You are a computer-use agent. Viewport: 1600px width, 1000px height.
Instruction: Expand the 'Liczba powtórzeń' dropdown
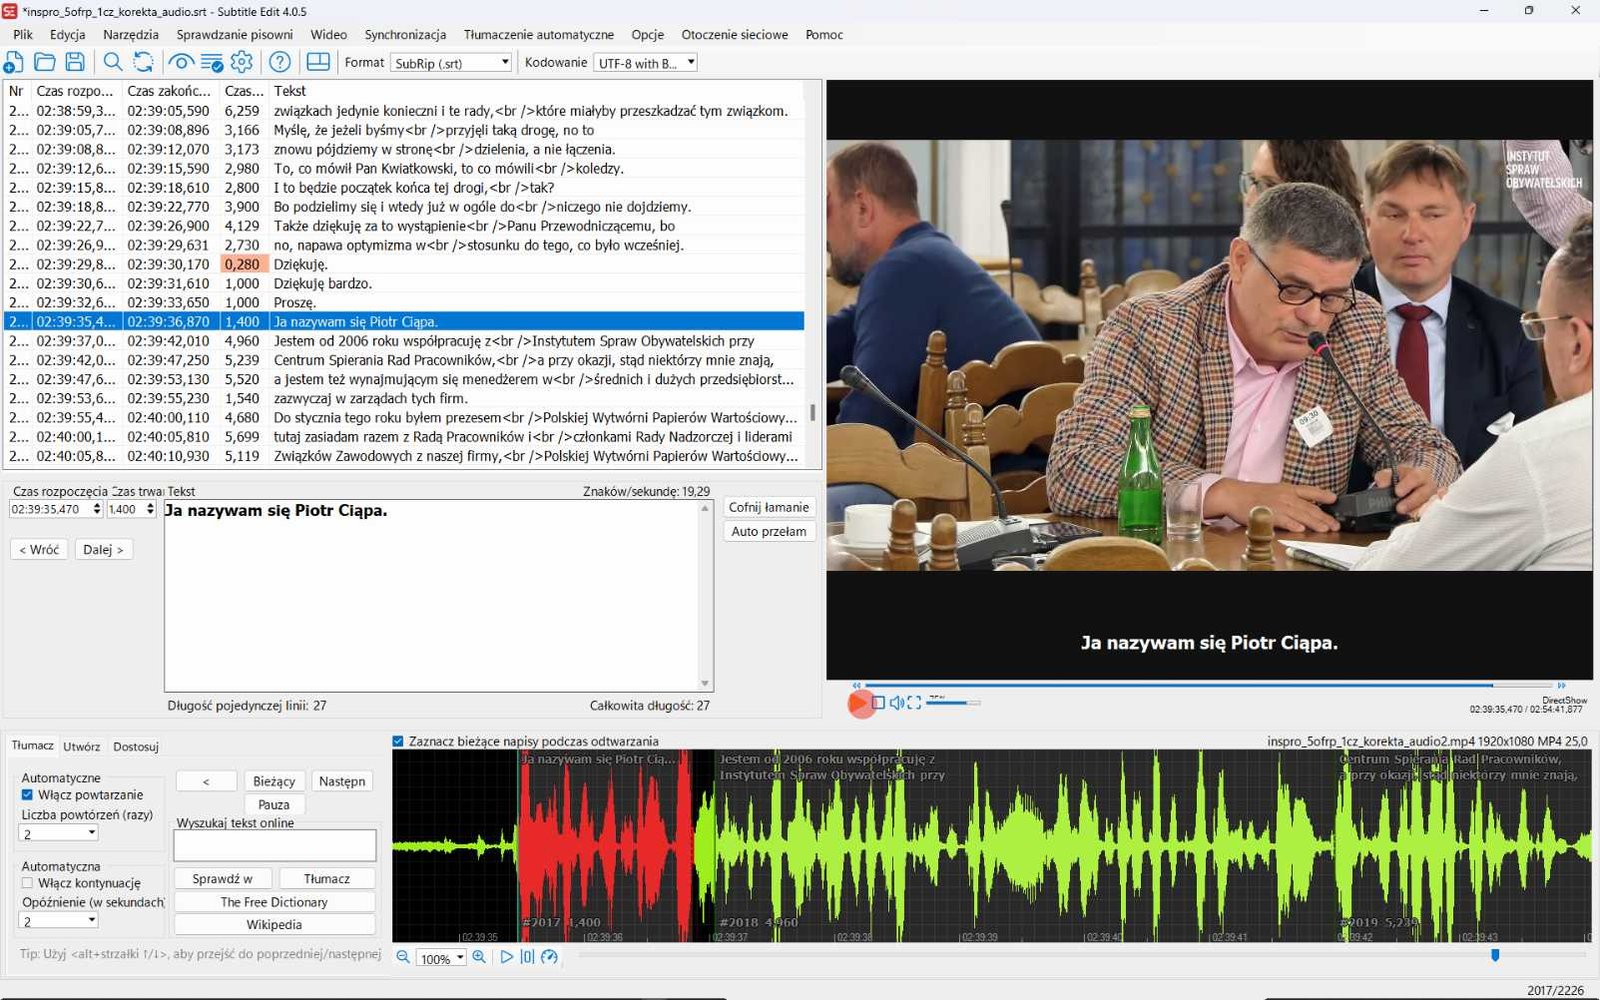[59, 833]
